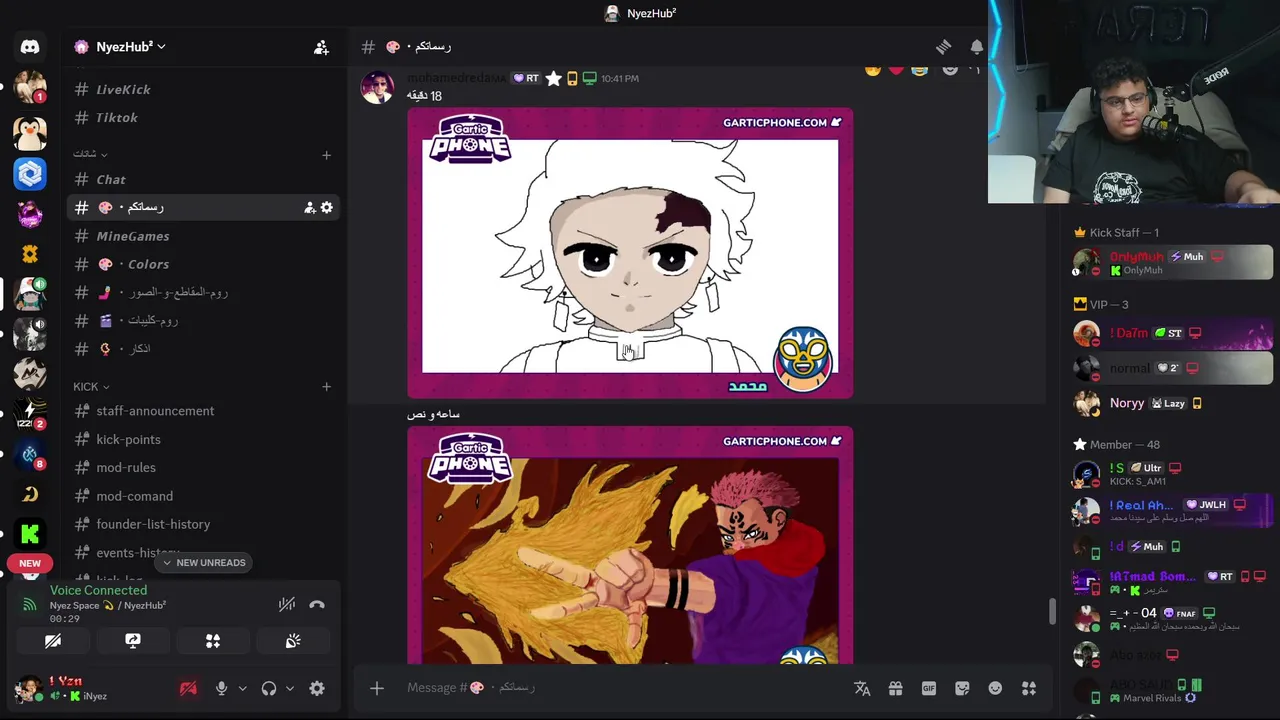Create channel in شاتات category

point(326,155)
